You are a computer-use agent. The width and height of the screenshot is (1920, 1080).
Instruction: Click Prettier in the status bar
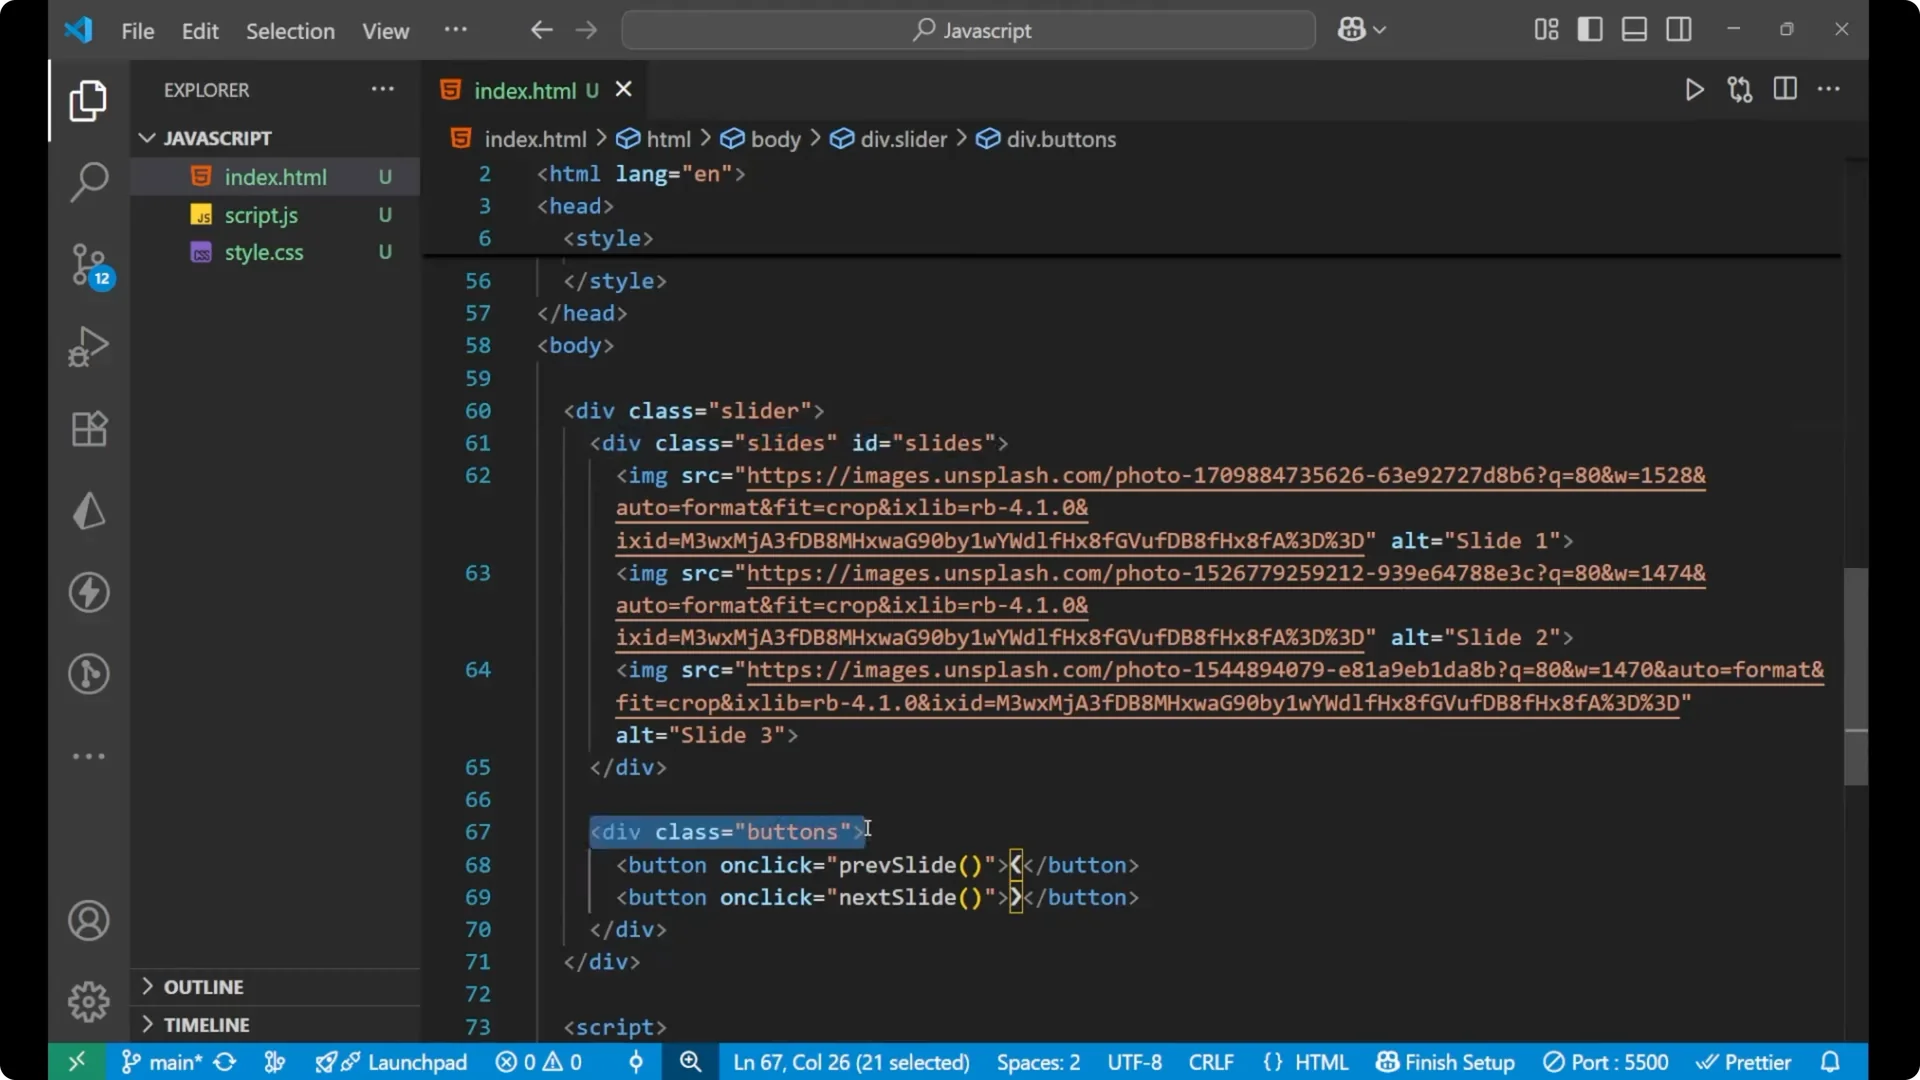pyautogui.click(x=1745, y=1062)
